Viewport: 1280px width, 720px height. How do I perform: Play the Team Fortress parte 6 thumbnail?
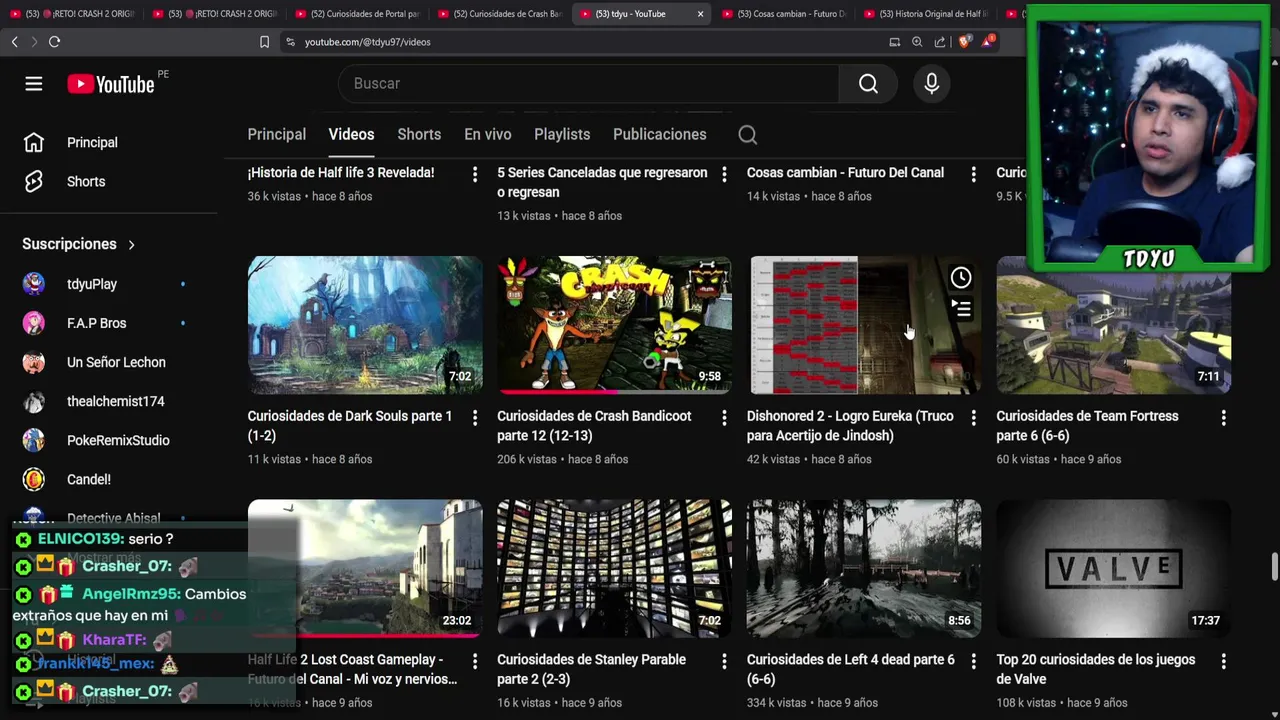click(x=1113, y=325)
